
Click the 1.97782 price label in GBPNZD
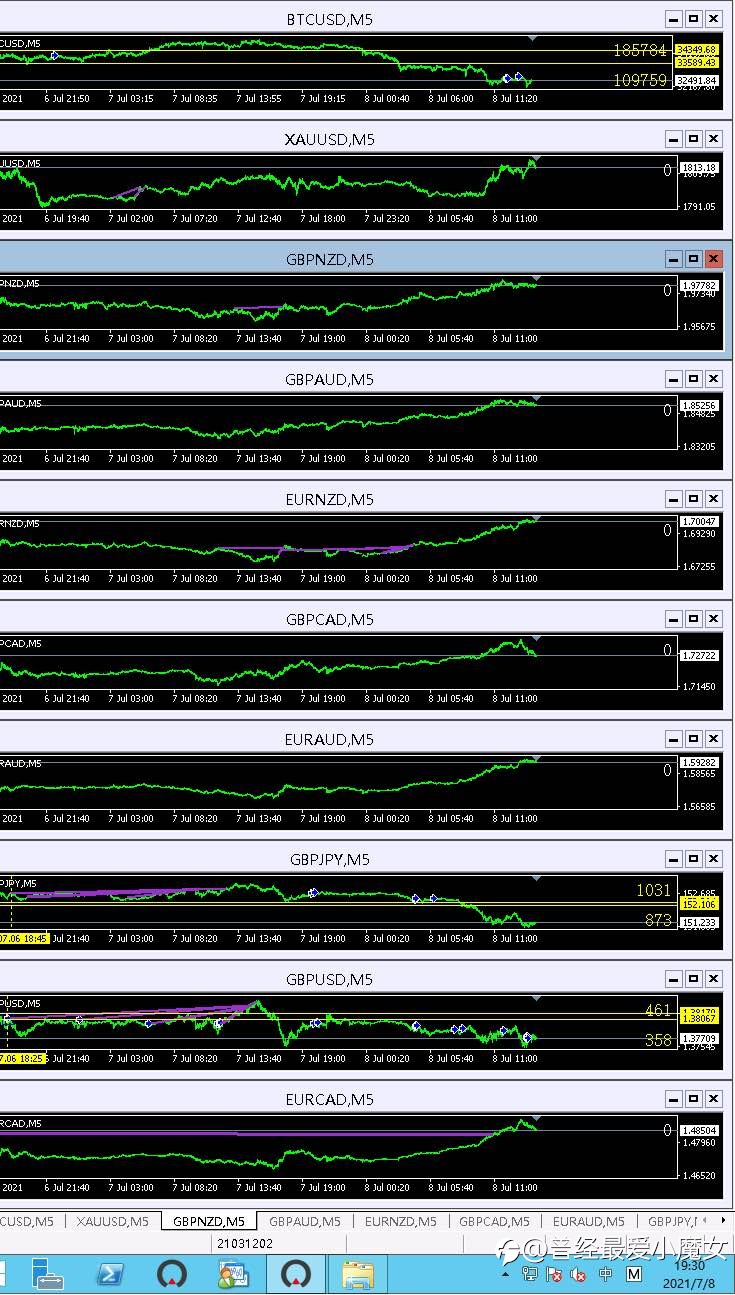pyautogui.click(x=699, y=286)
